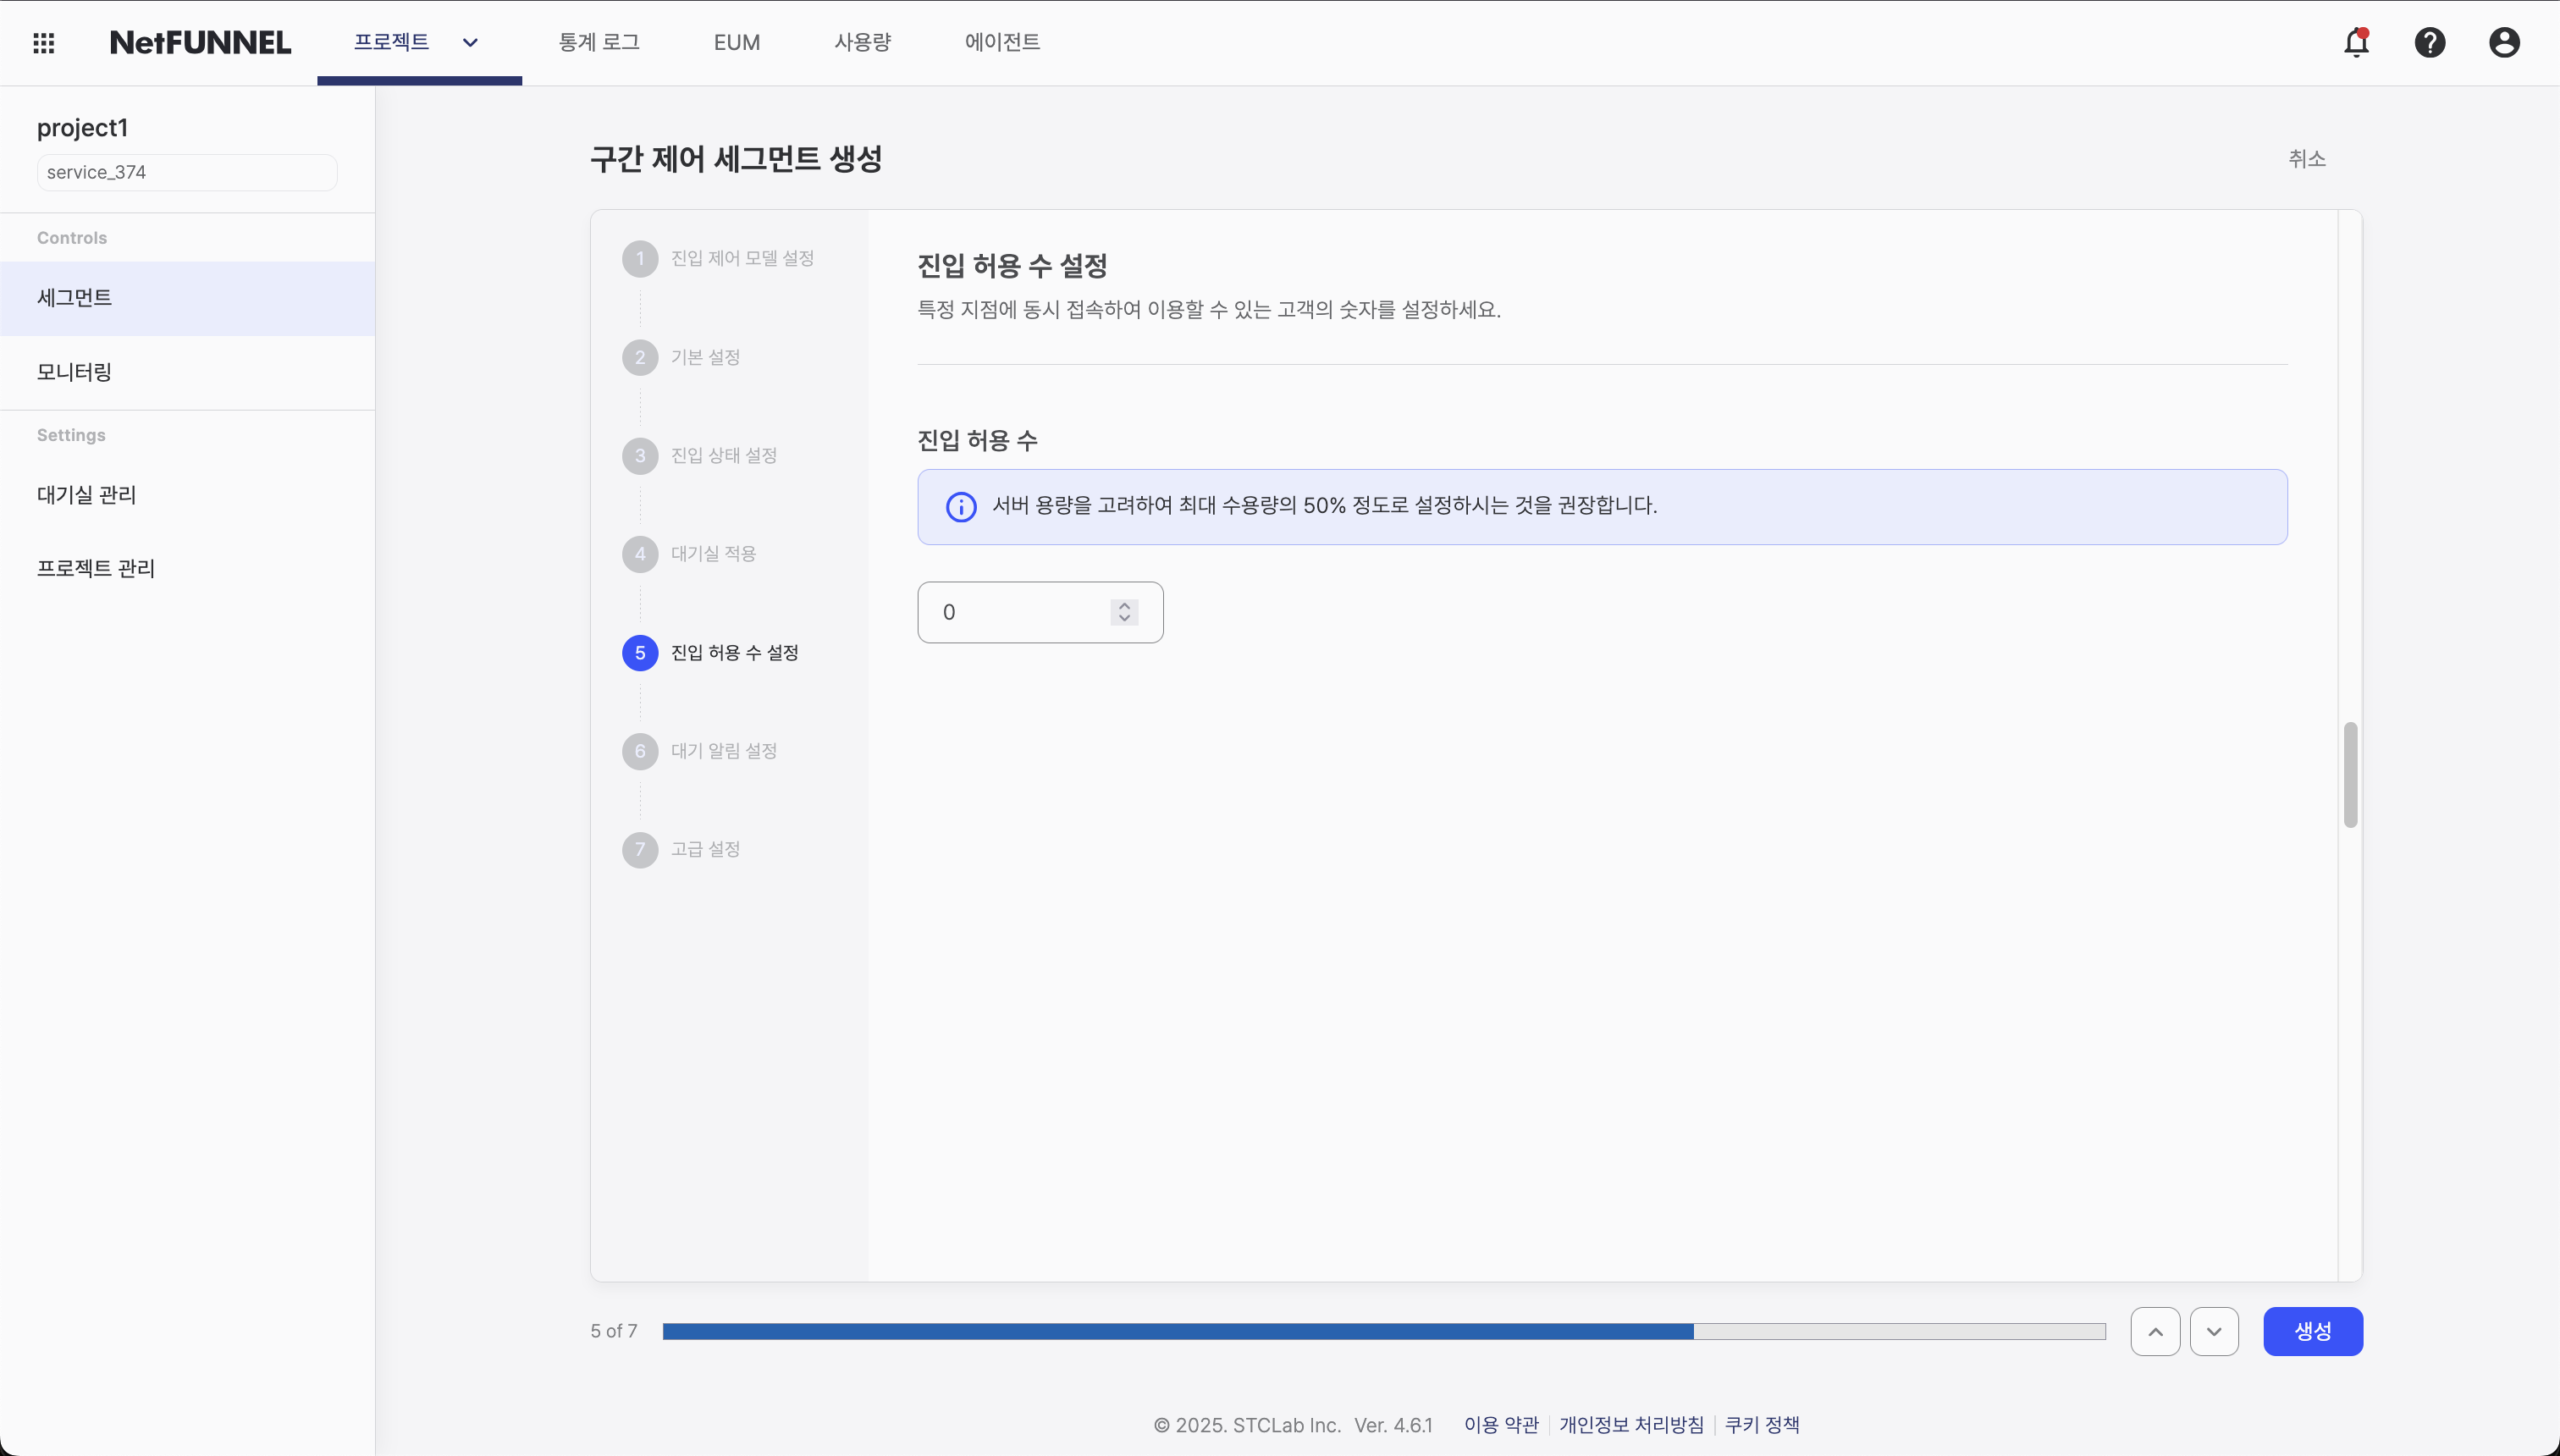Image resolution: width=2560 pixels, height=1456 pixels.
Task: Open the account profile icon
Action: click(x=2504, y=43)
